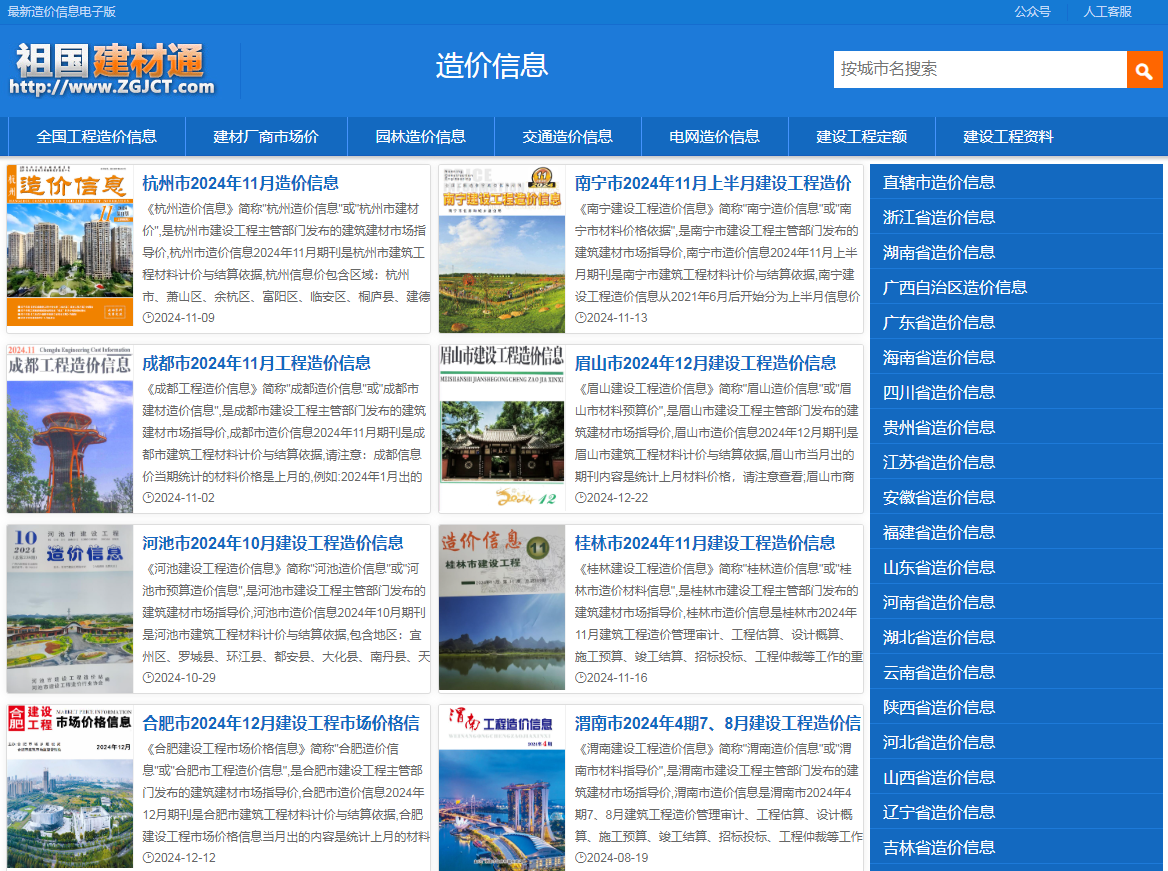
Task: Open 杭州市2024年11月造价信息 article title
Action: (241, 183)
